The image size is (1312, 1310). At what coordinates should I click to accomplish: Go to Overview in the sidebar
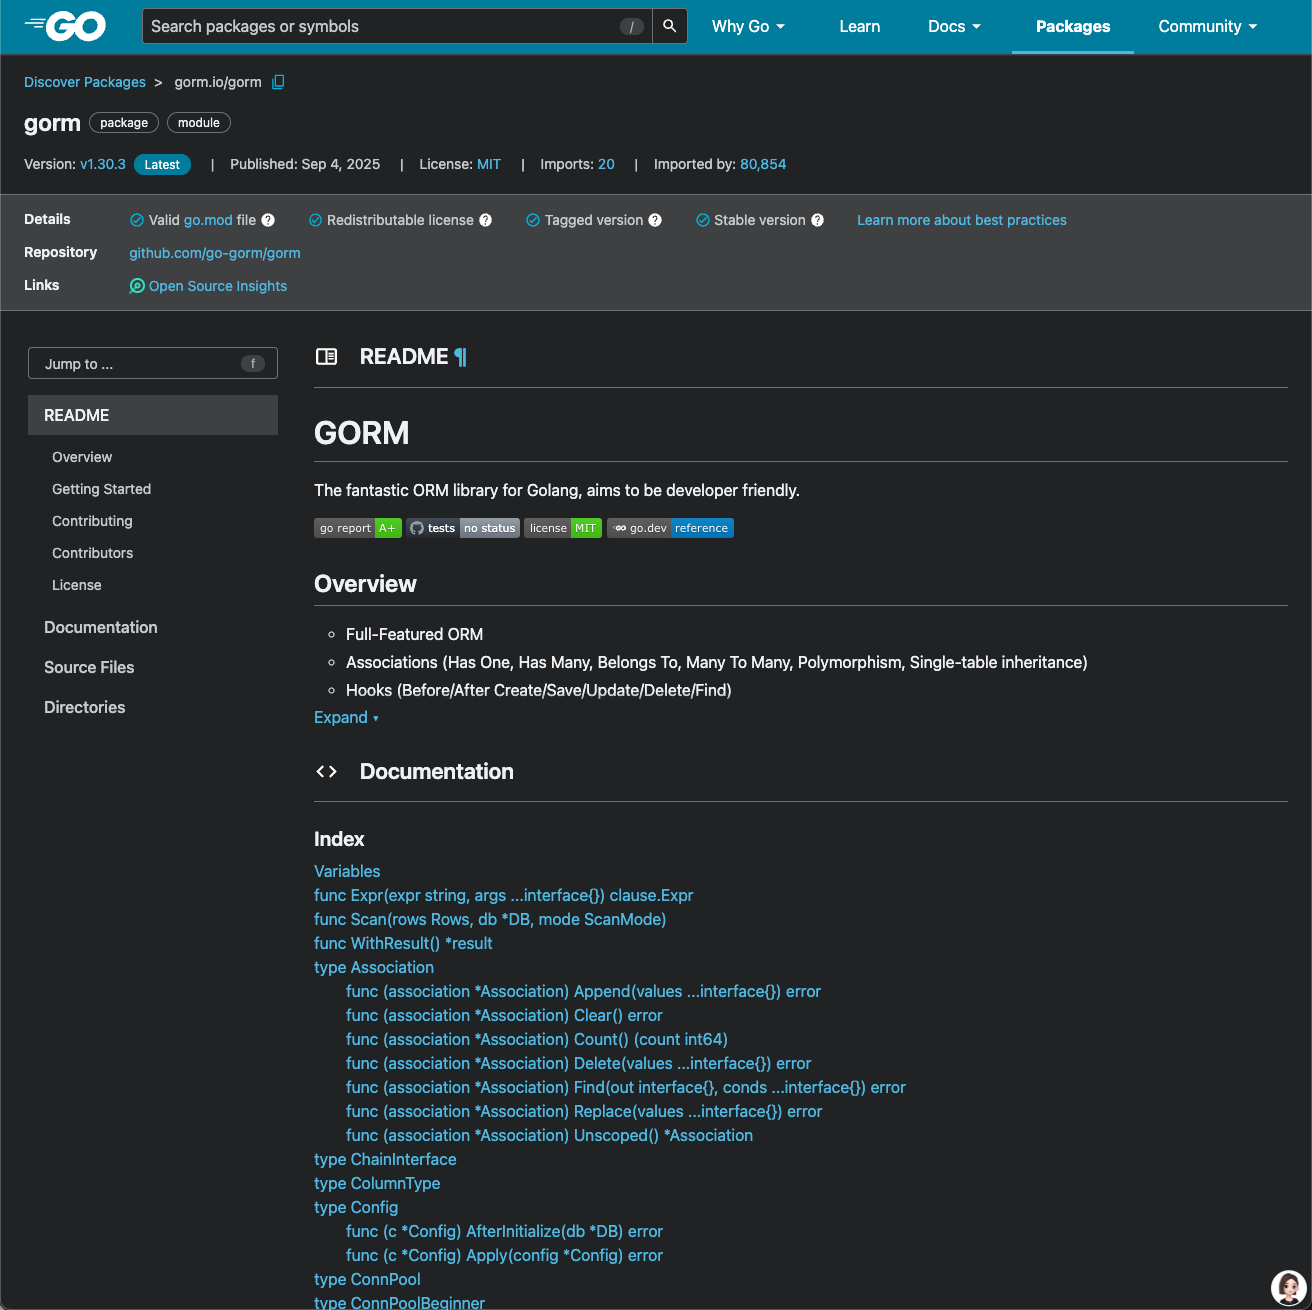point(82,457)
